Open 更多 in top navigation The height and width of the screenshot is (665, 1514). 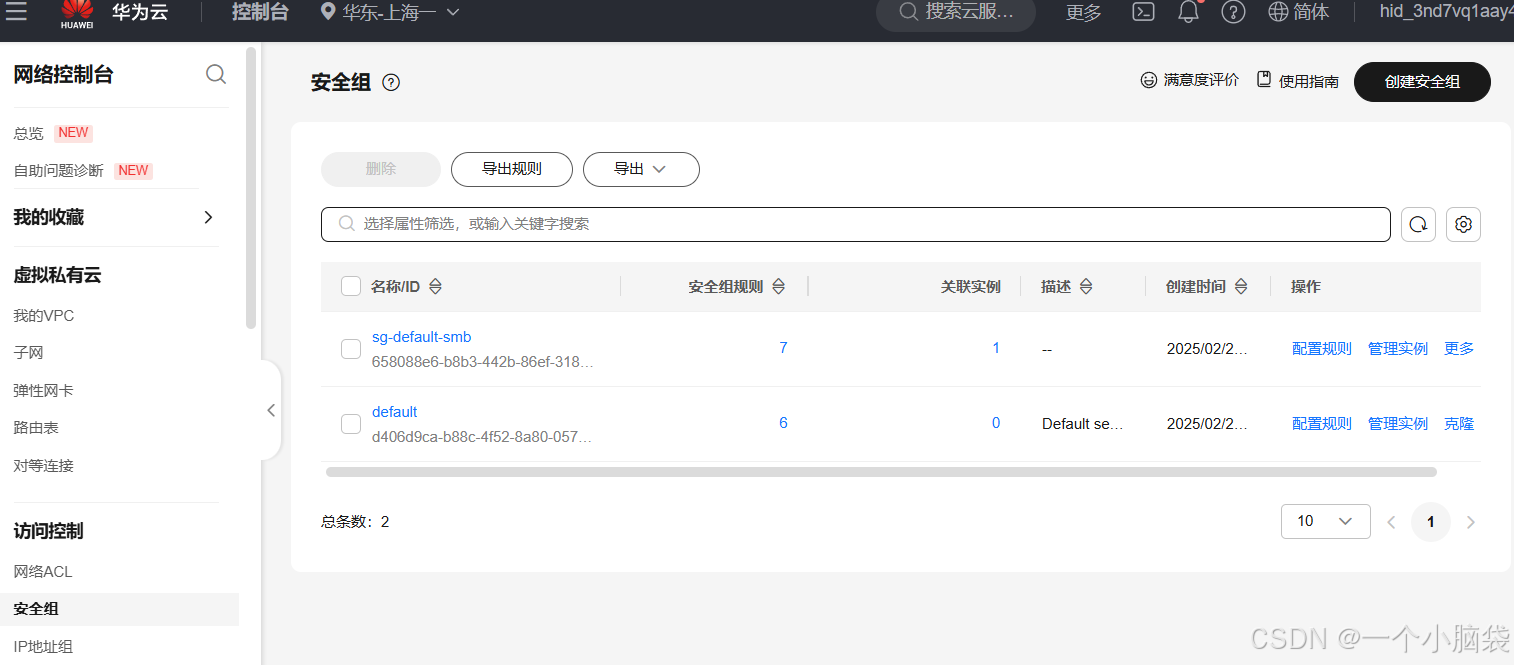coord(1083,13)
